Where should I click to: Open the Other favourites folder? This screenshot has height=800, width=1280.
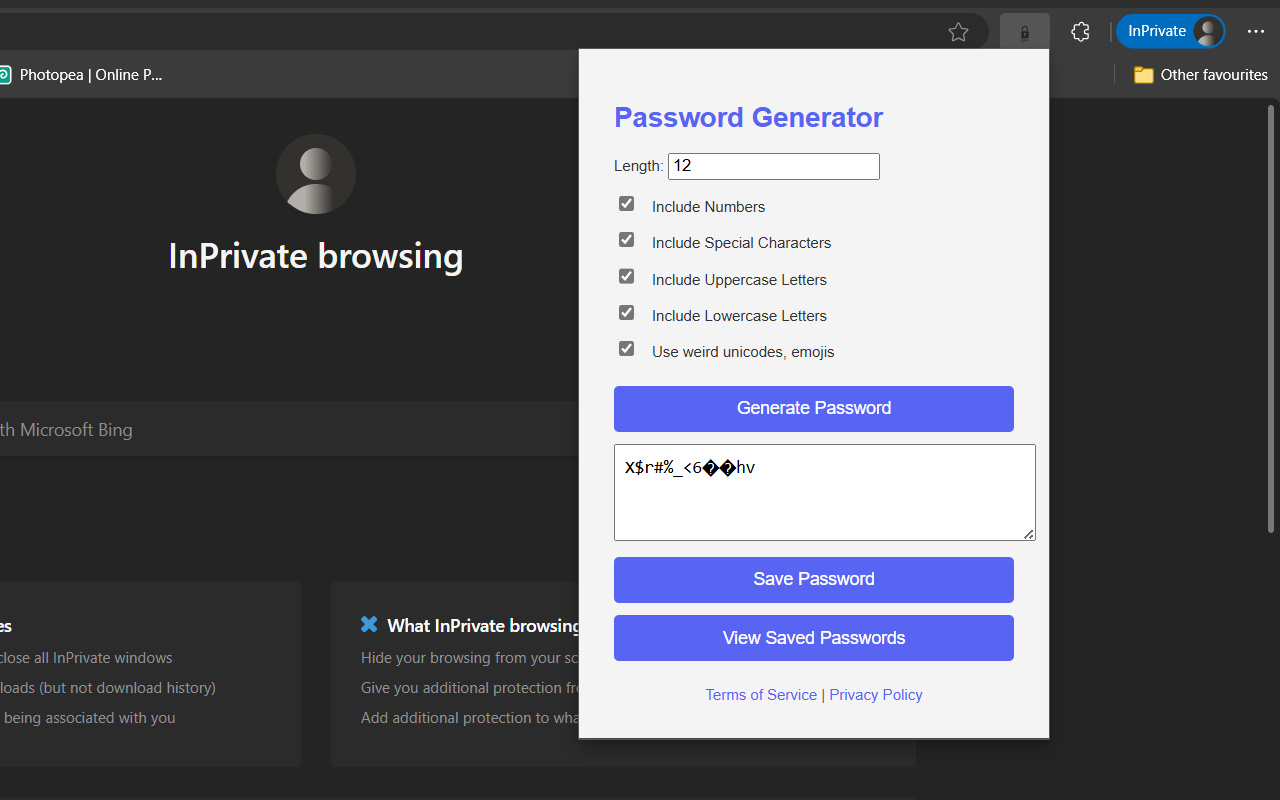coord(1200,75)
